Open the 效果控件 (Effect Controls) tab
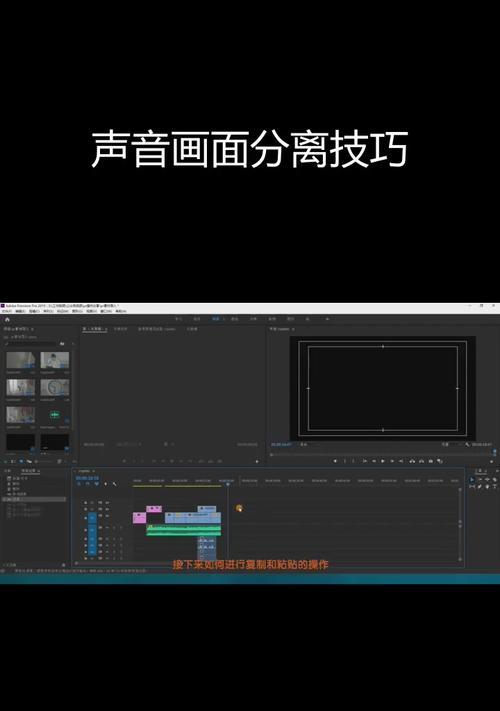This screenshot has width=500, height=711. [120, 329]
